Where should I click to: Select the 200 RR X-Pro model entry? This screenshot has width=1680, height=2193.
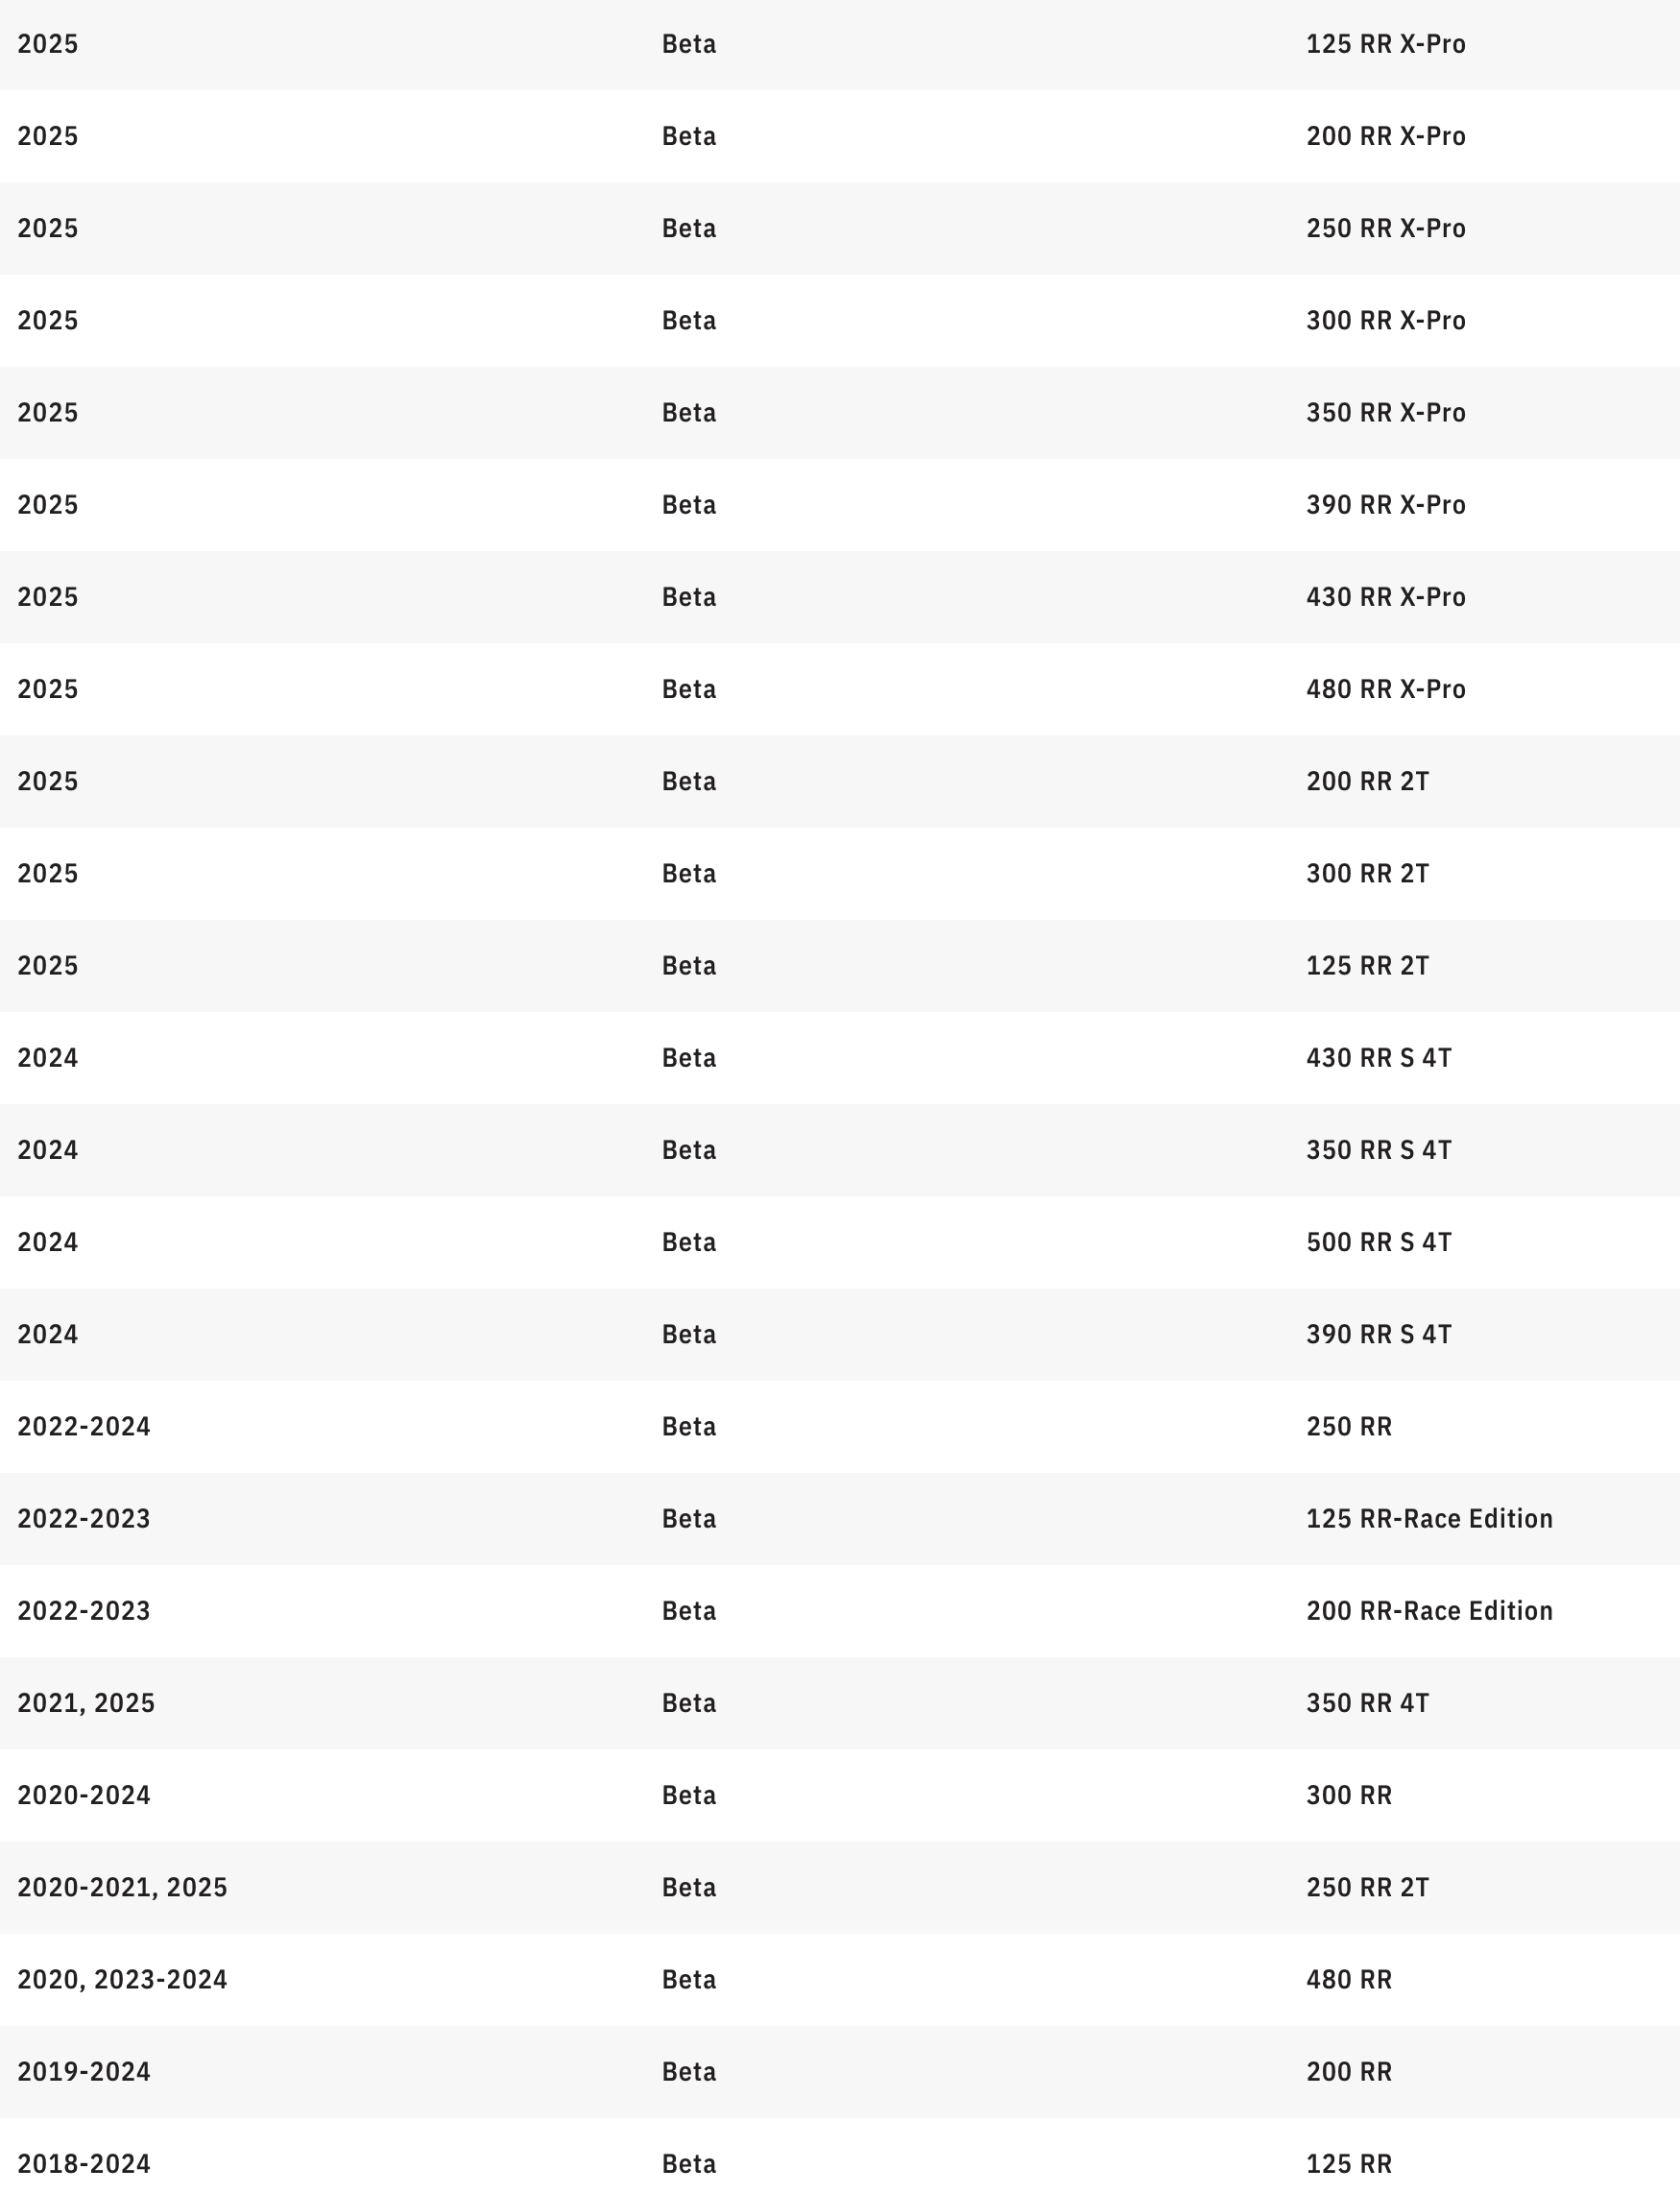(x=1385, y=136)
